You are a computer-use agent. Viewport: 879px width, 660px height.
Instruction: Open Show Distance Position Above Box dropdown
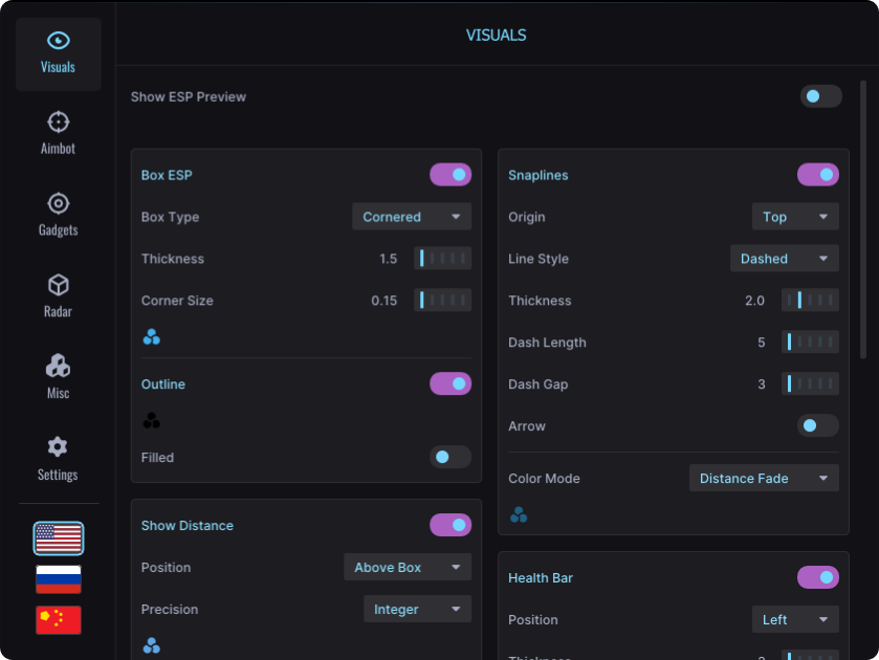tap(408, 567)
